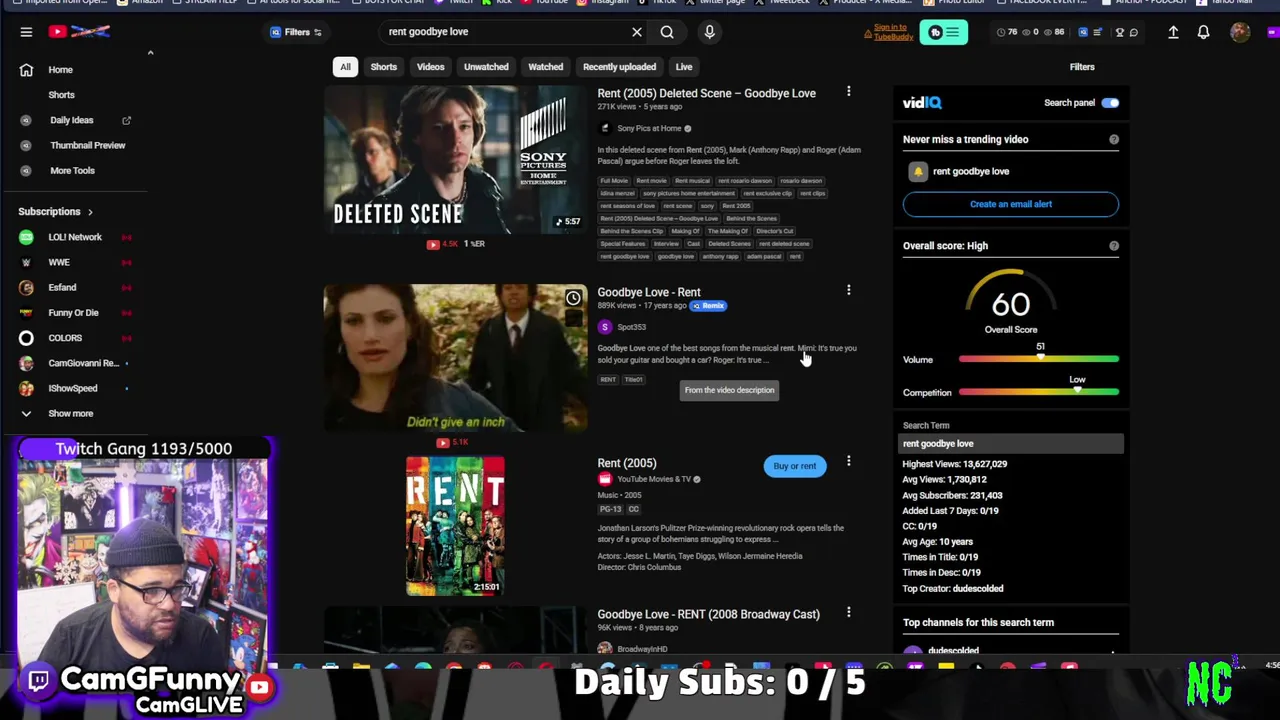Open options menu for the 2008 Broadway Cast video
The image size is (1280, 720).
849,613
